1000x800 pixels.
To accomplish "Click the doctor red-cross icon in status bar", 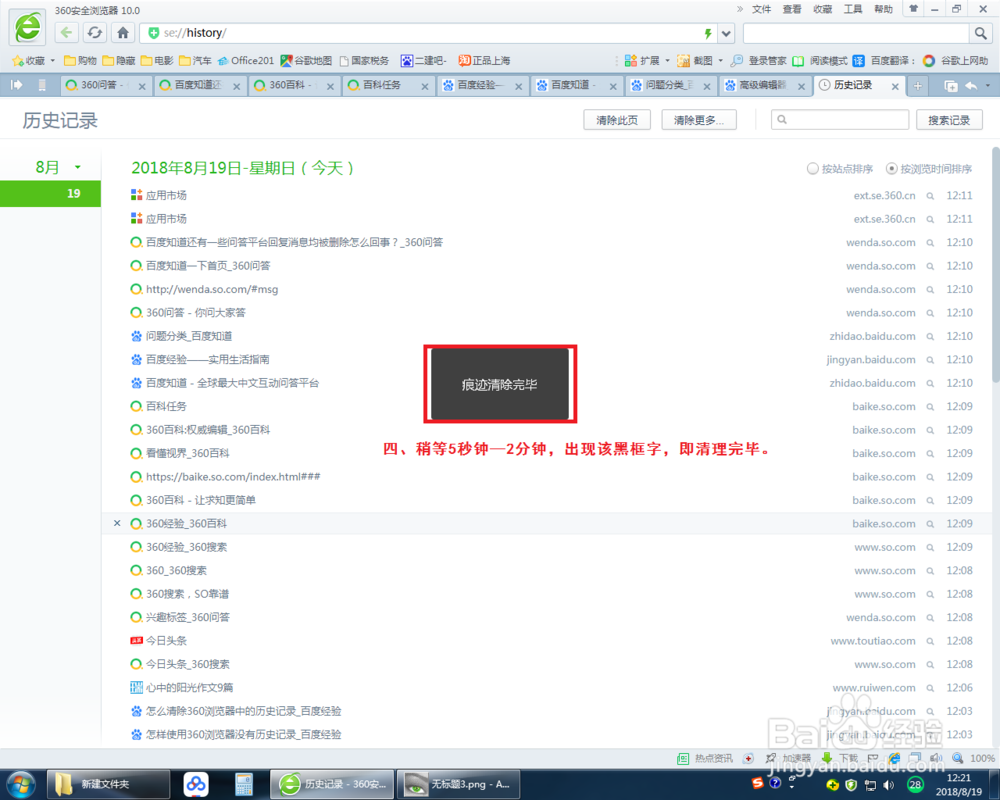I will tap(748, 758).
